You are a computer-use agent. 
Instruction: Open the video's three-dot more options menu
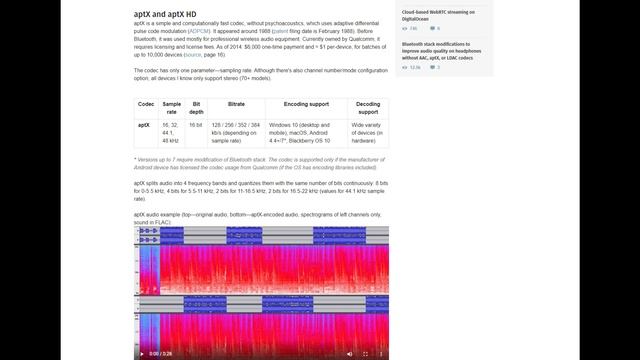(x=381, y=354)
